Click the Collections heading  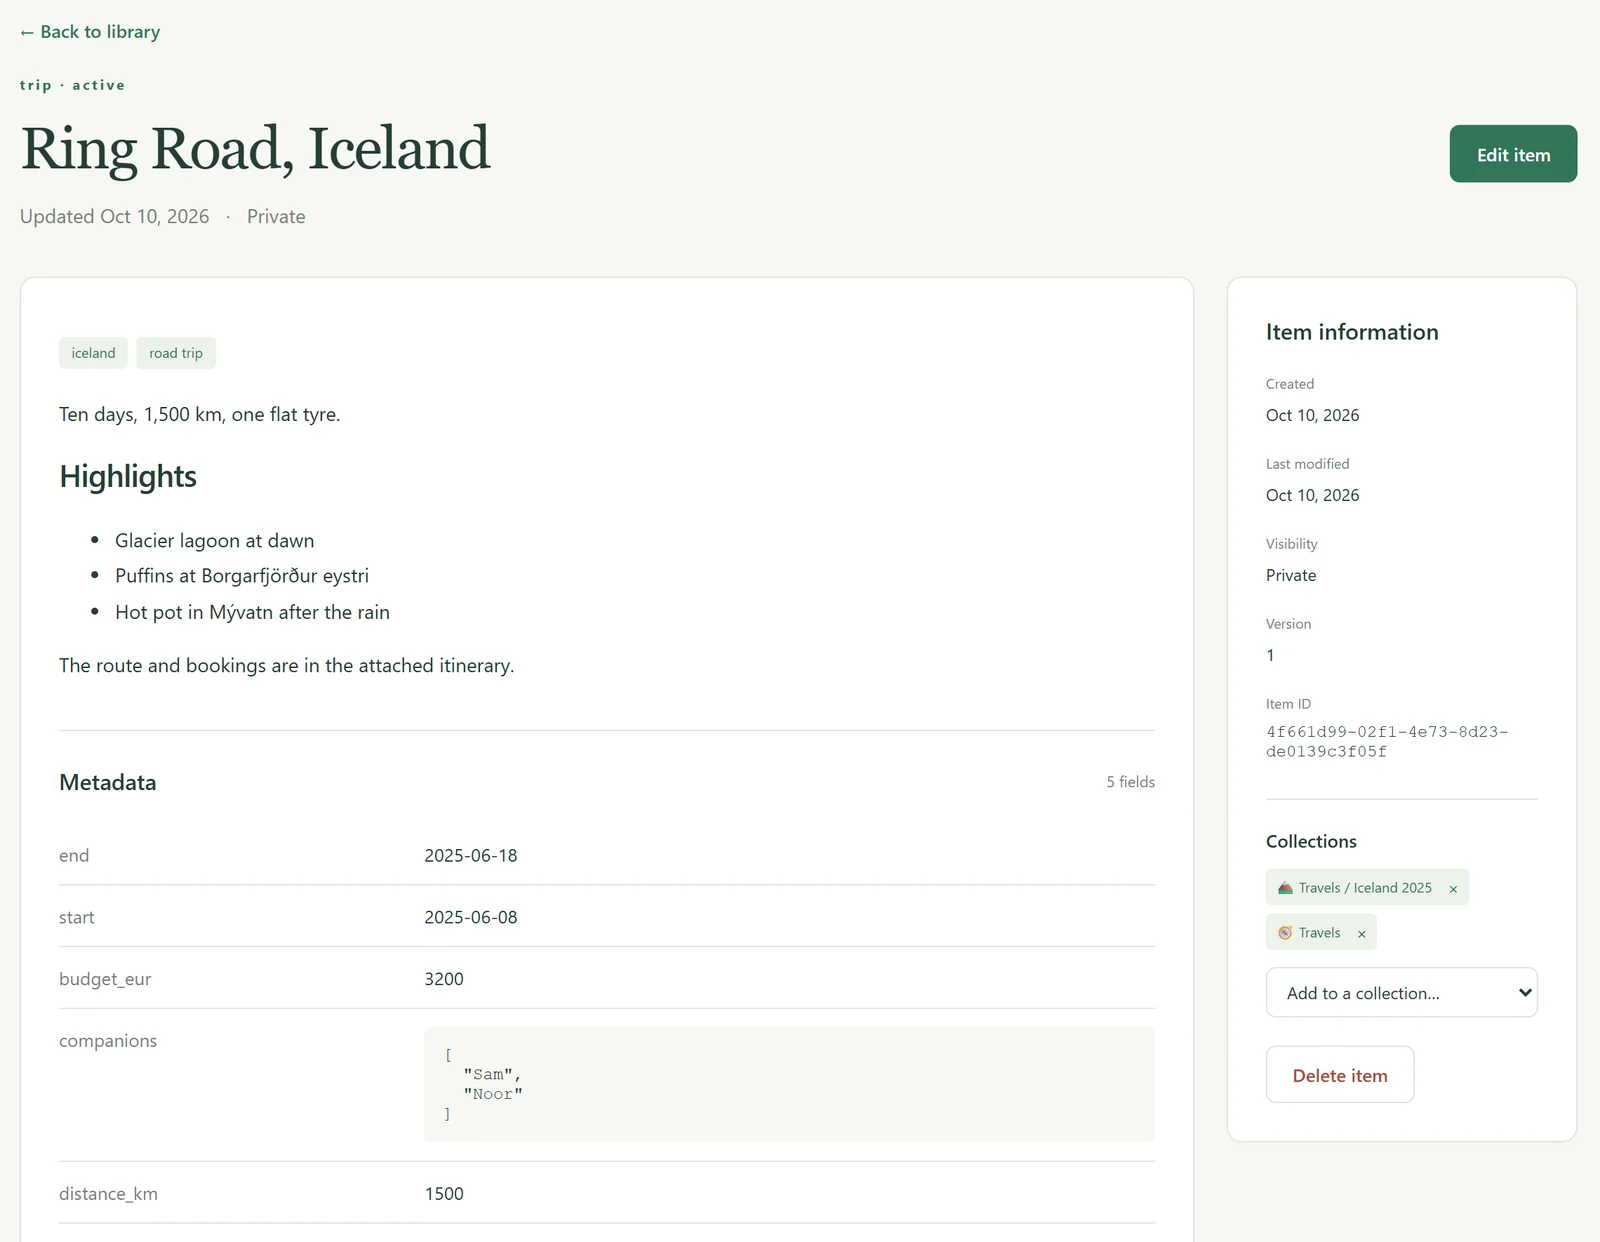click(x=1311, y=841)
